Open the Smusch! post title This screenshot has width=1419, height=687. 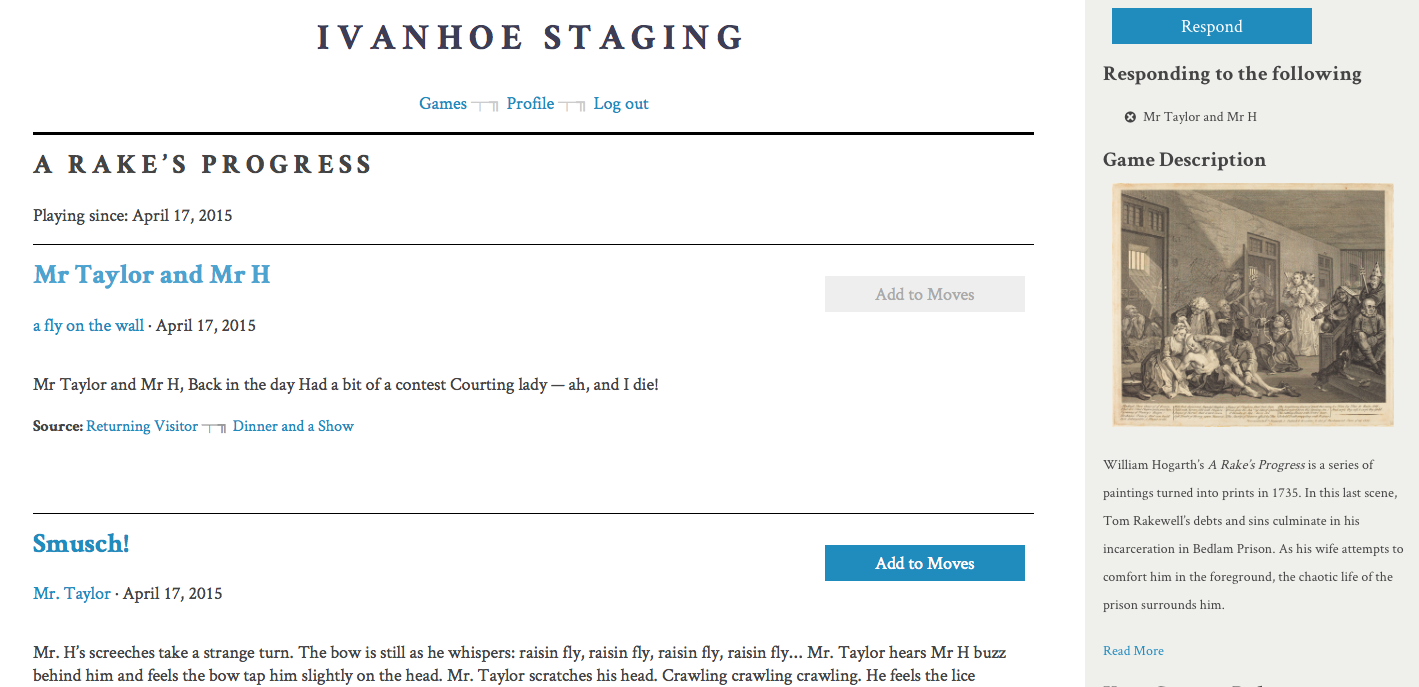click(81, 544)
